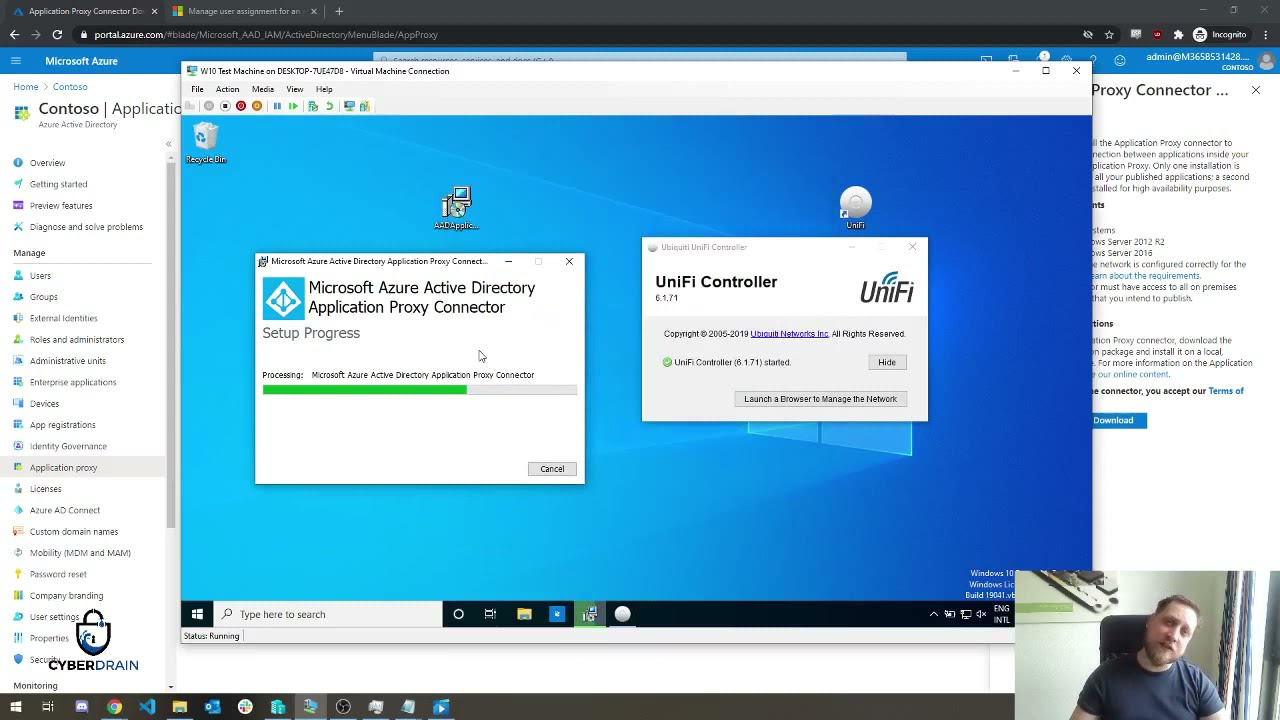The width and height of the screenshot is (1280, 720).
Task: Select the AADApplicationProxy installer desktop icon
Action: coord(456,208)
